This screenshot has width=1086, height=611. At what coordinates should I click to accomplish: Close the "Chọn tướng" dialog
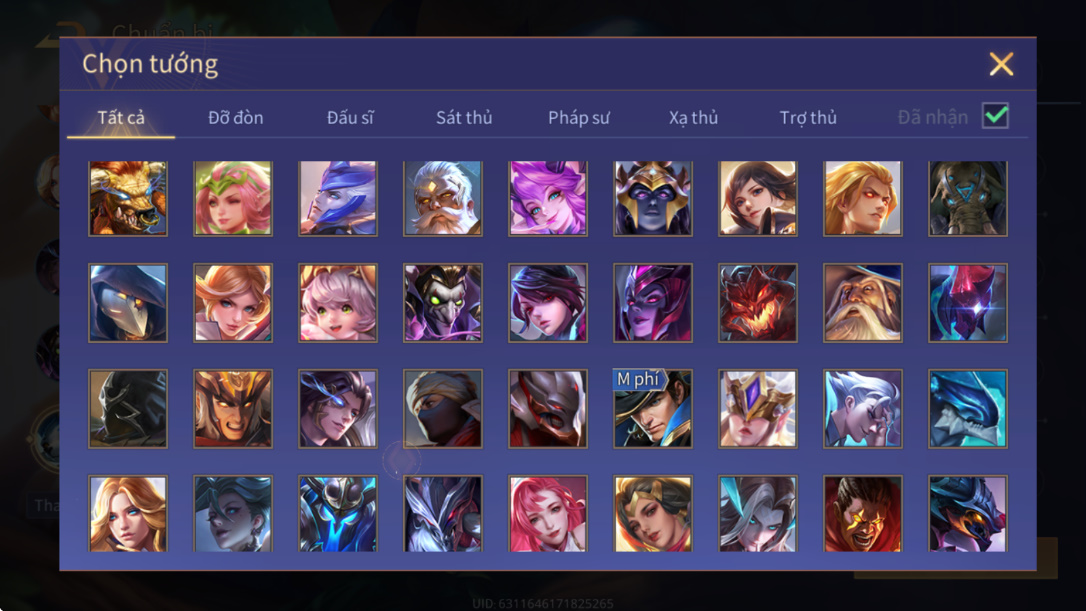(1001, 64)
